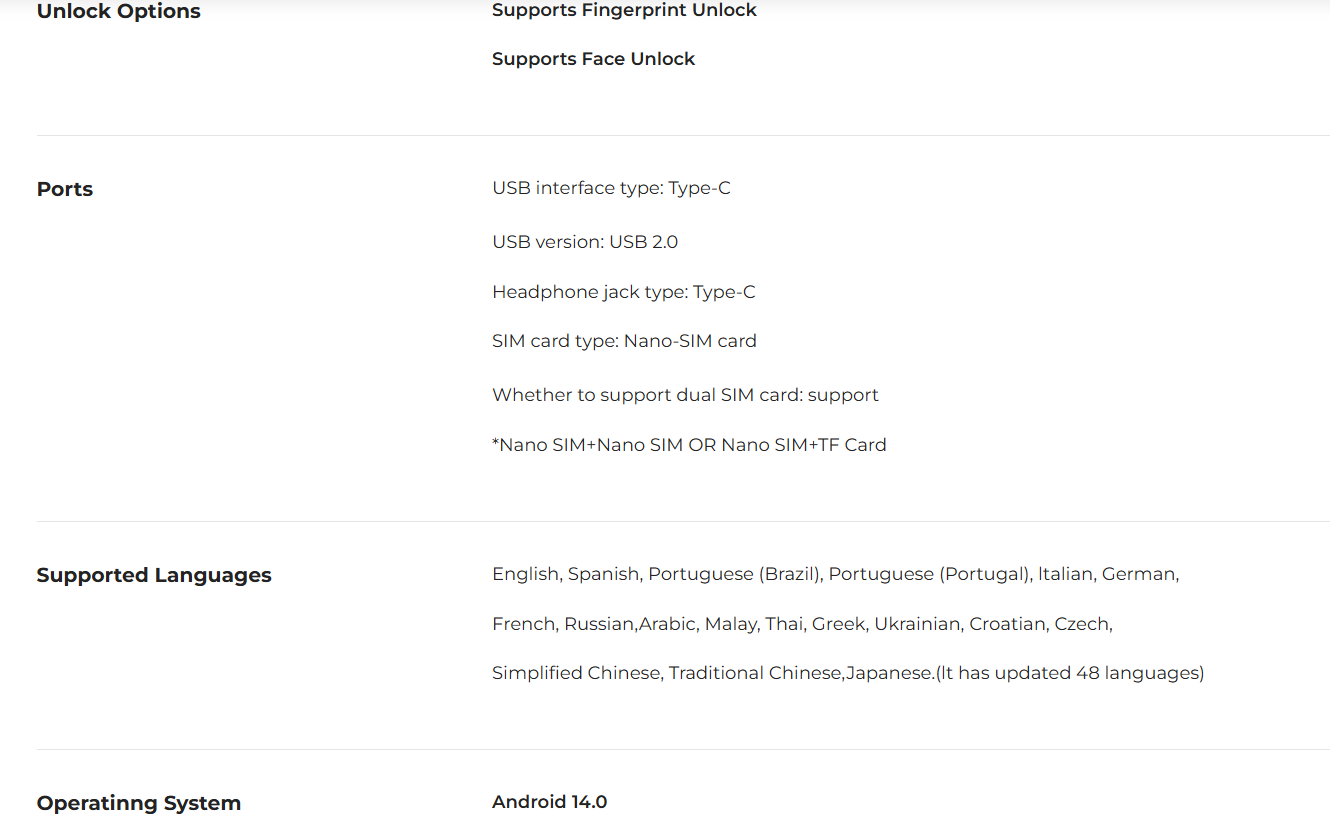Select the Android 14.0 value

(549, 802)
